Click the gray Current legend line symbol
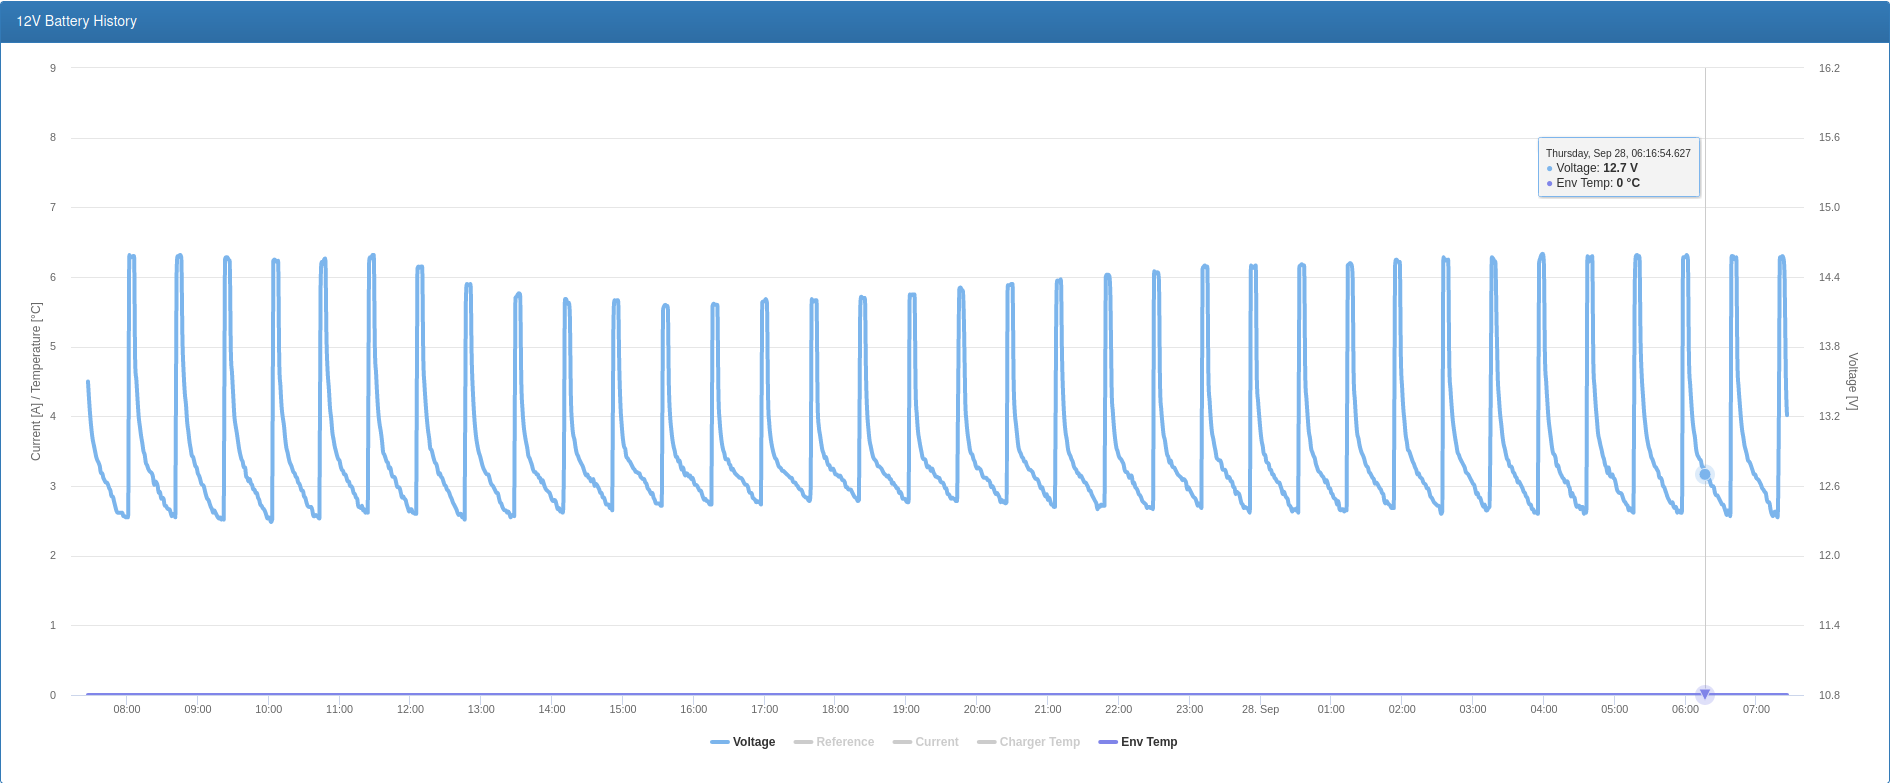Viewport: 1890px width, 783px height. coord(902,742)
